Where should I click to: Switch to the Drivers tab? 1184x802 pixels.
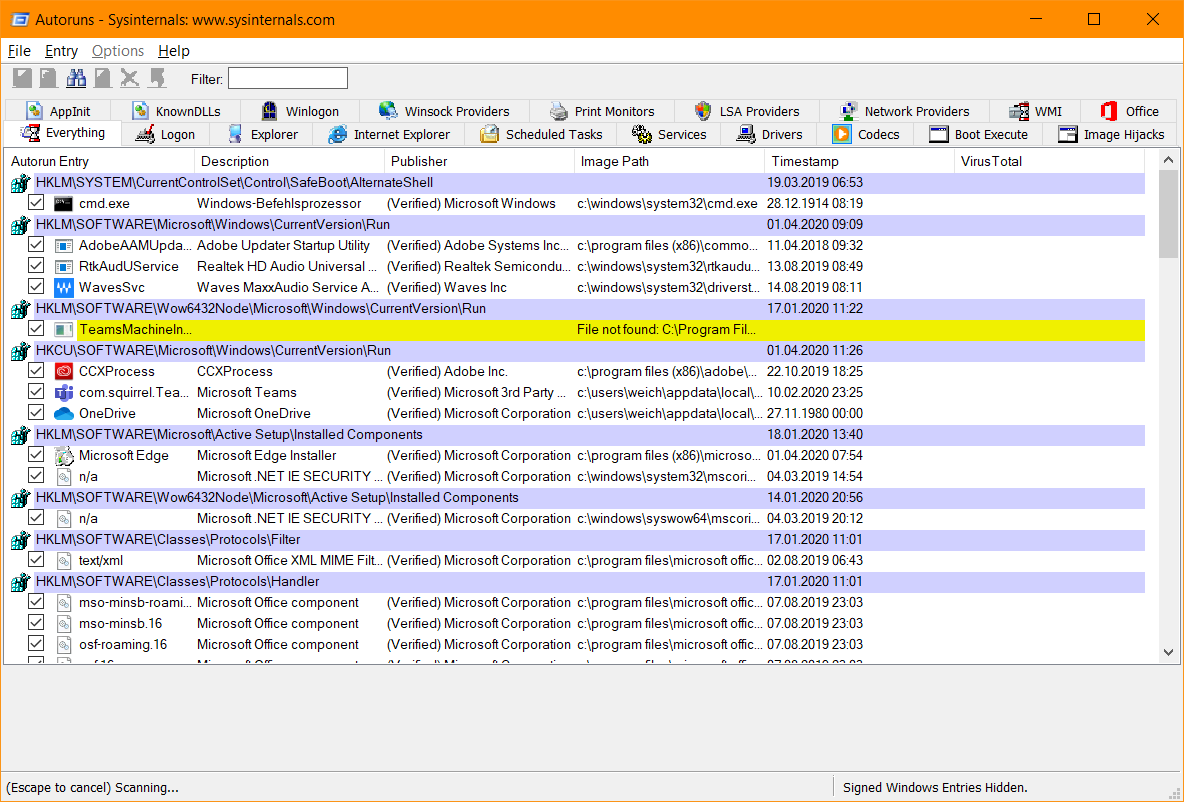tap(769, 134)
